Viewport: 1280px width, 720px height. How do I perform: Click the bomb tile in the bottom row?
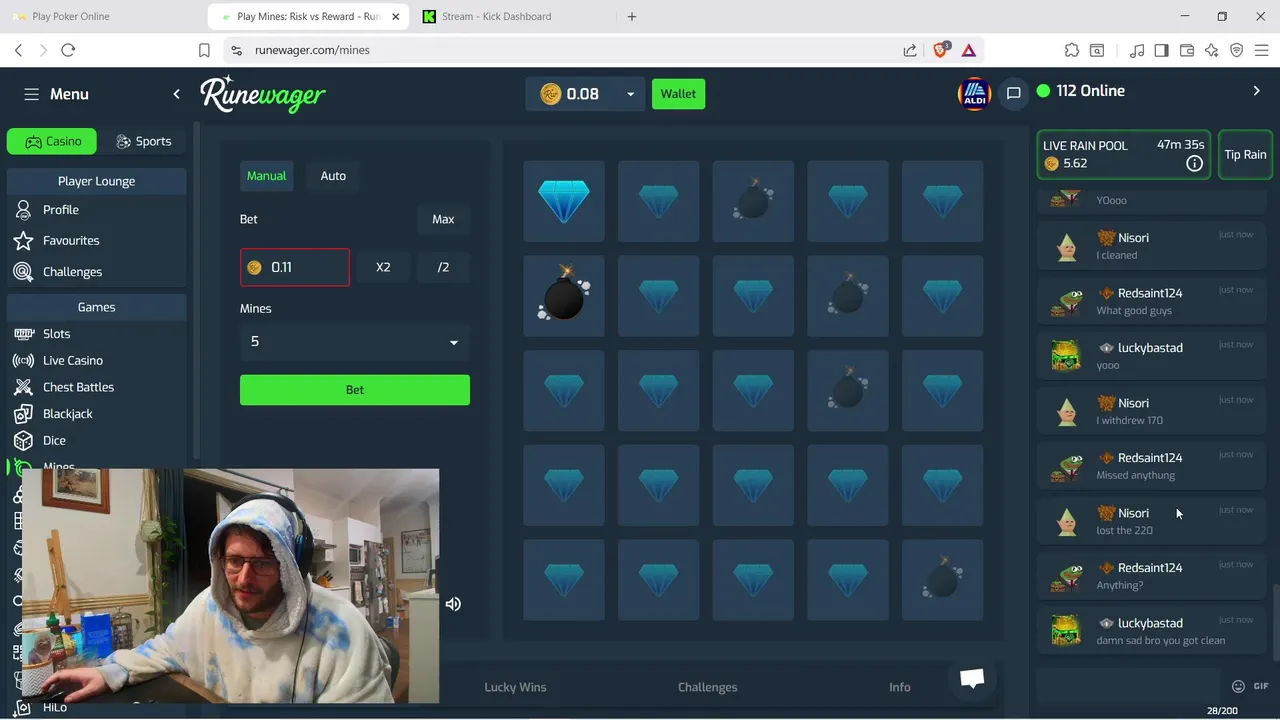tap(942, 580)
